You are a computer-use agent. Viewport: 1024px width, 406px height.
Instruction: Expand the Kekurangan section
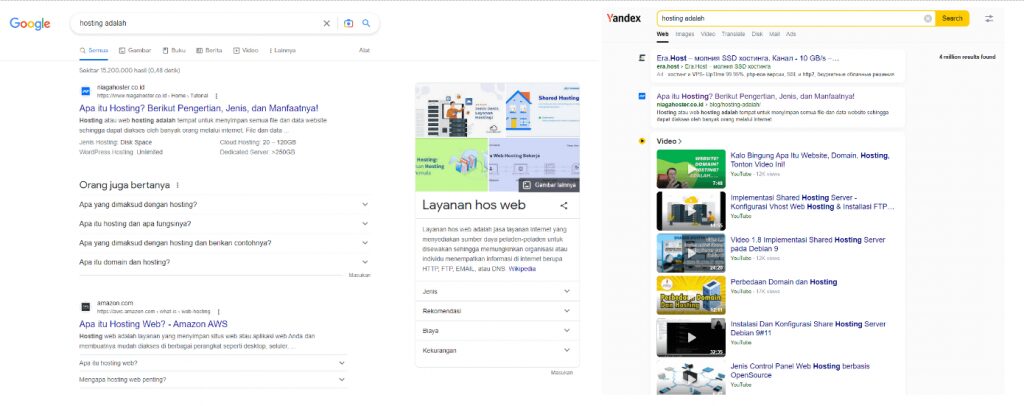click(x=497, y=351)
